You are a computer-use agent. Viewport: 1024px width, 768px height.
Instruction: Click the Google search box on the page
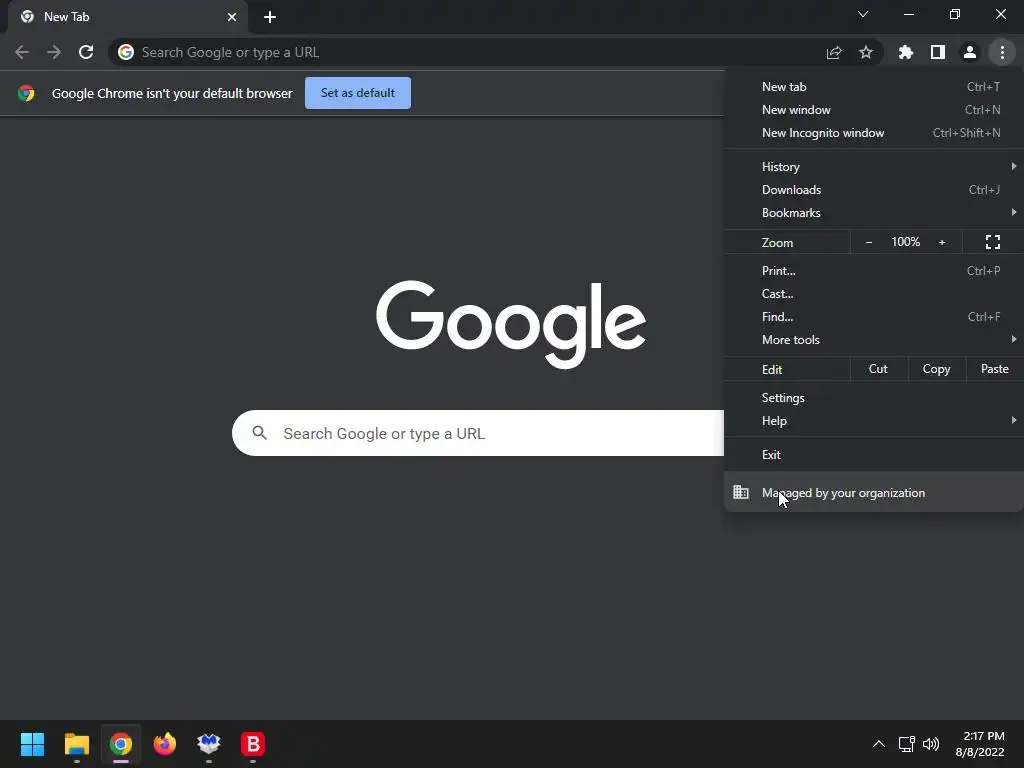tap(478, 433)
